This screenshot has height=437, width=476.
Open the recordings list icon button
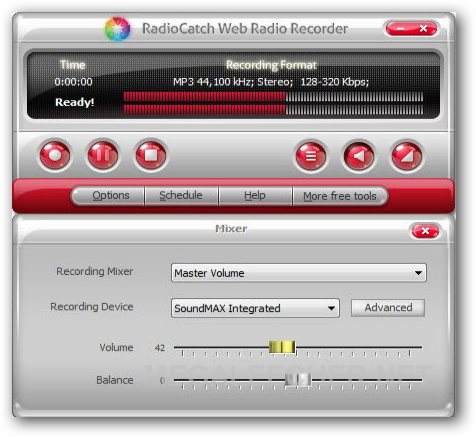311,156
